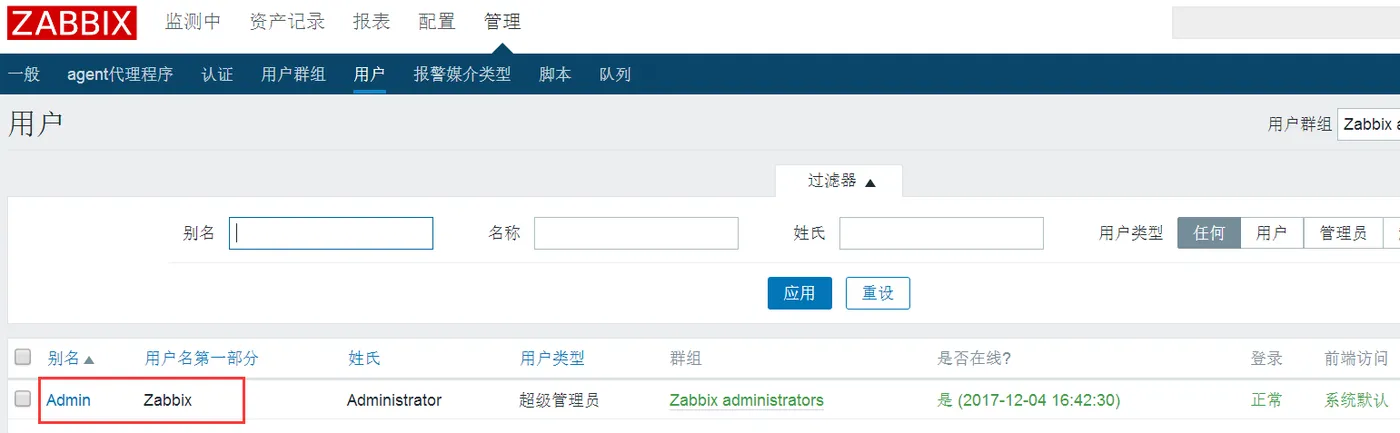Focus the 别名 filter input field
1400x433 pixels.
click(331, 233)
